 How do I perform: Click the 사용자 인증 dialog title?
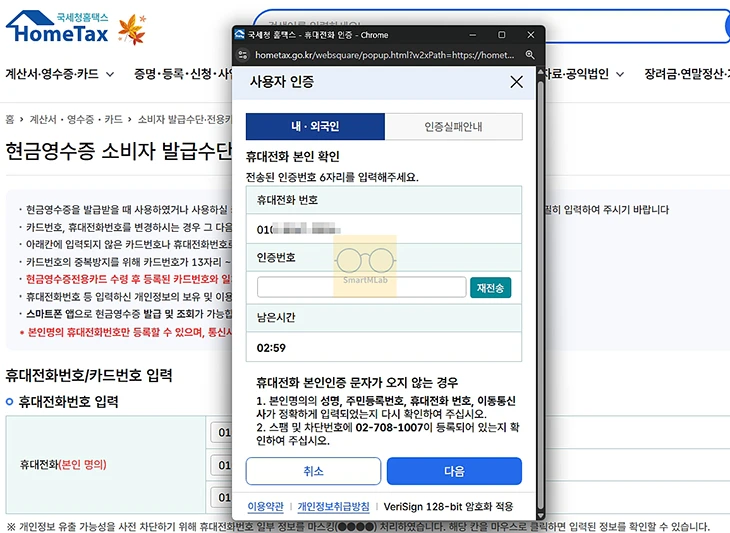(282, 82)
